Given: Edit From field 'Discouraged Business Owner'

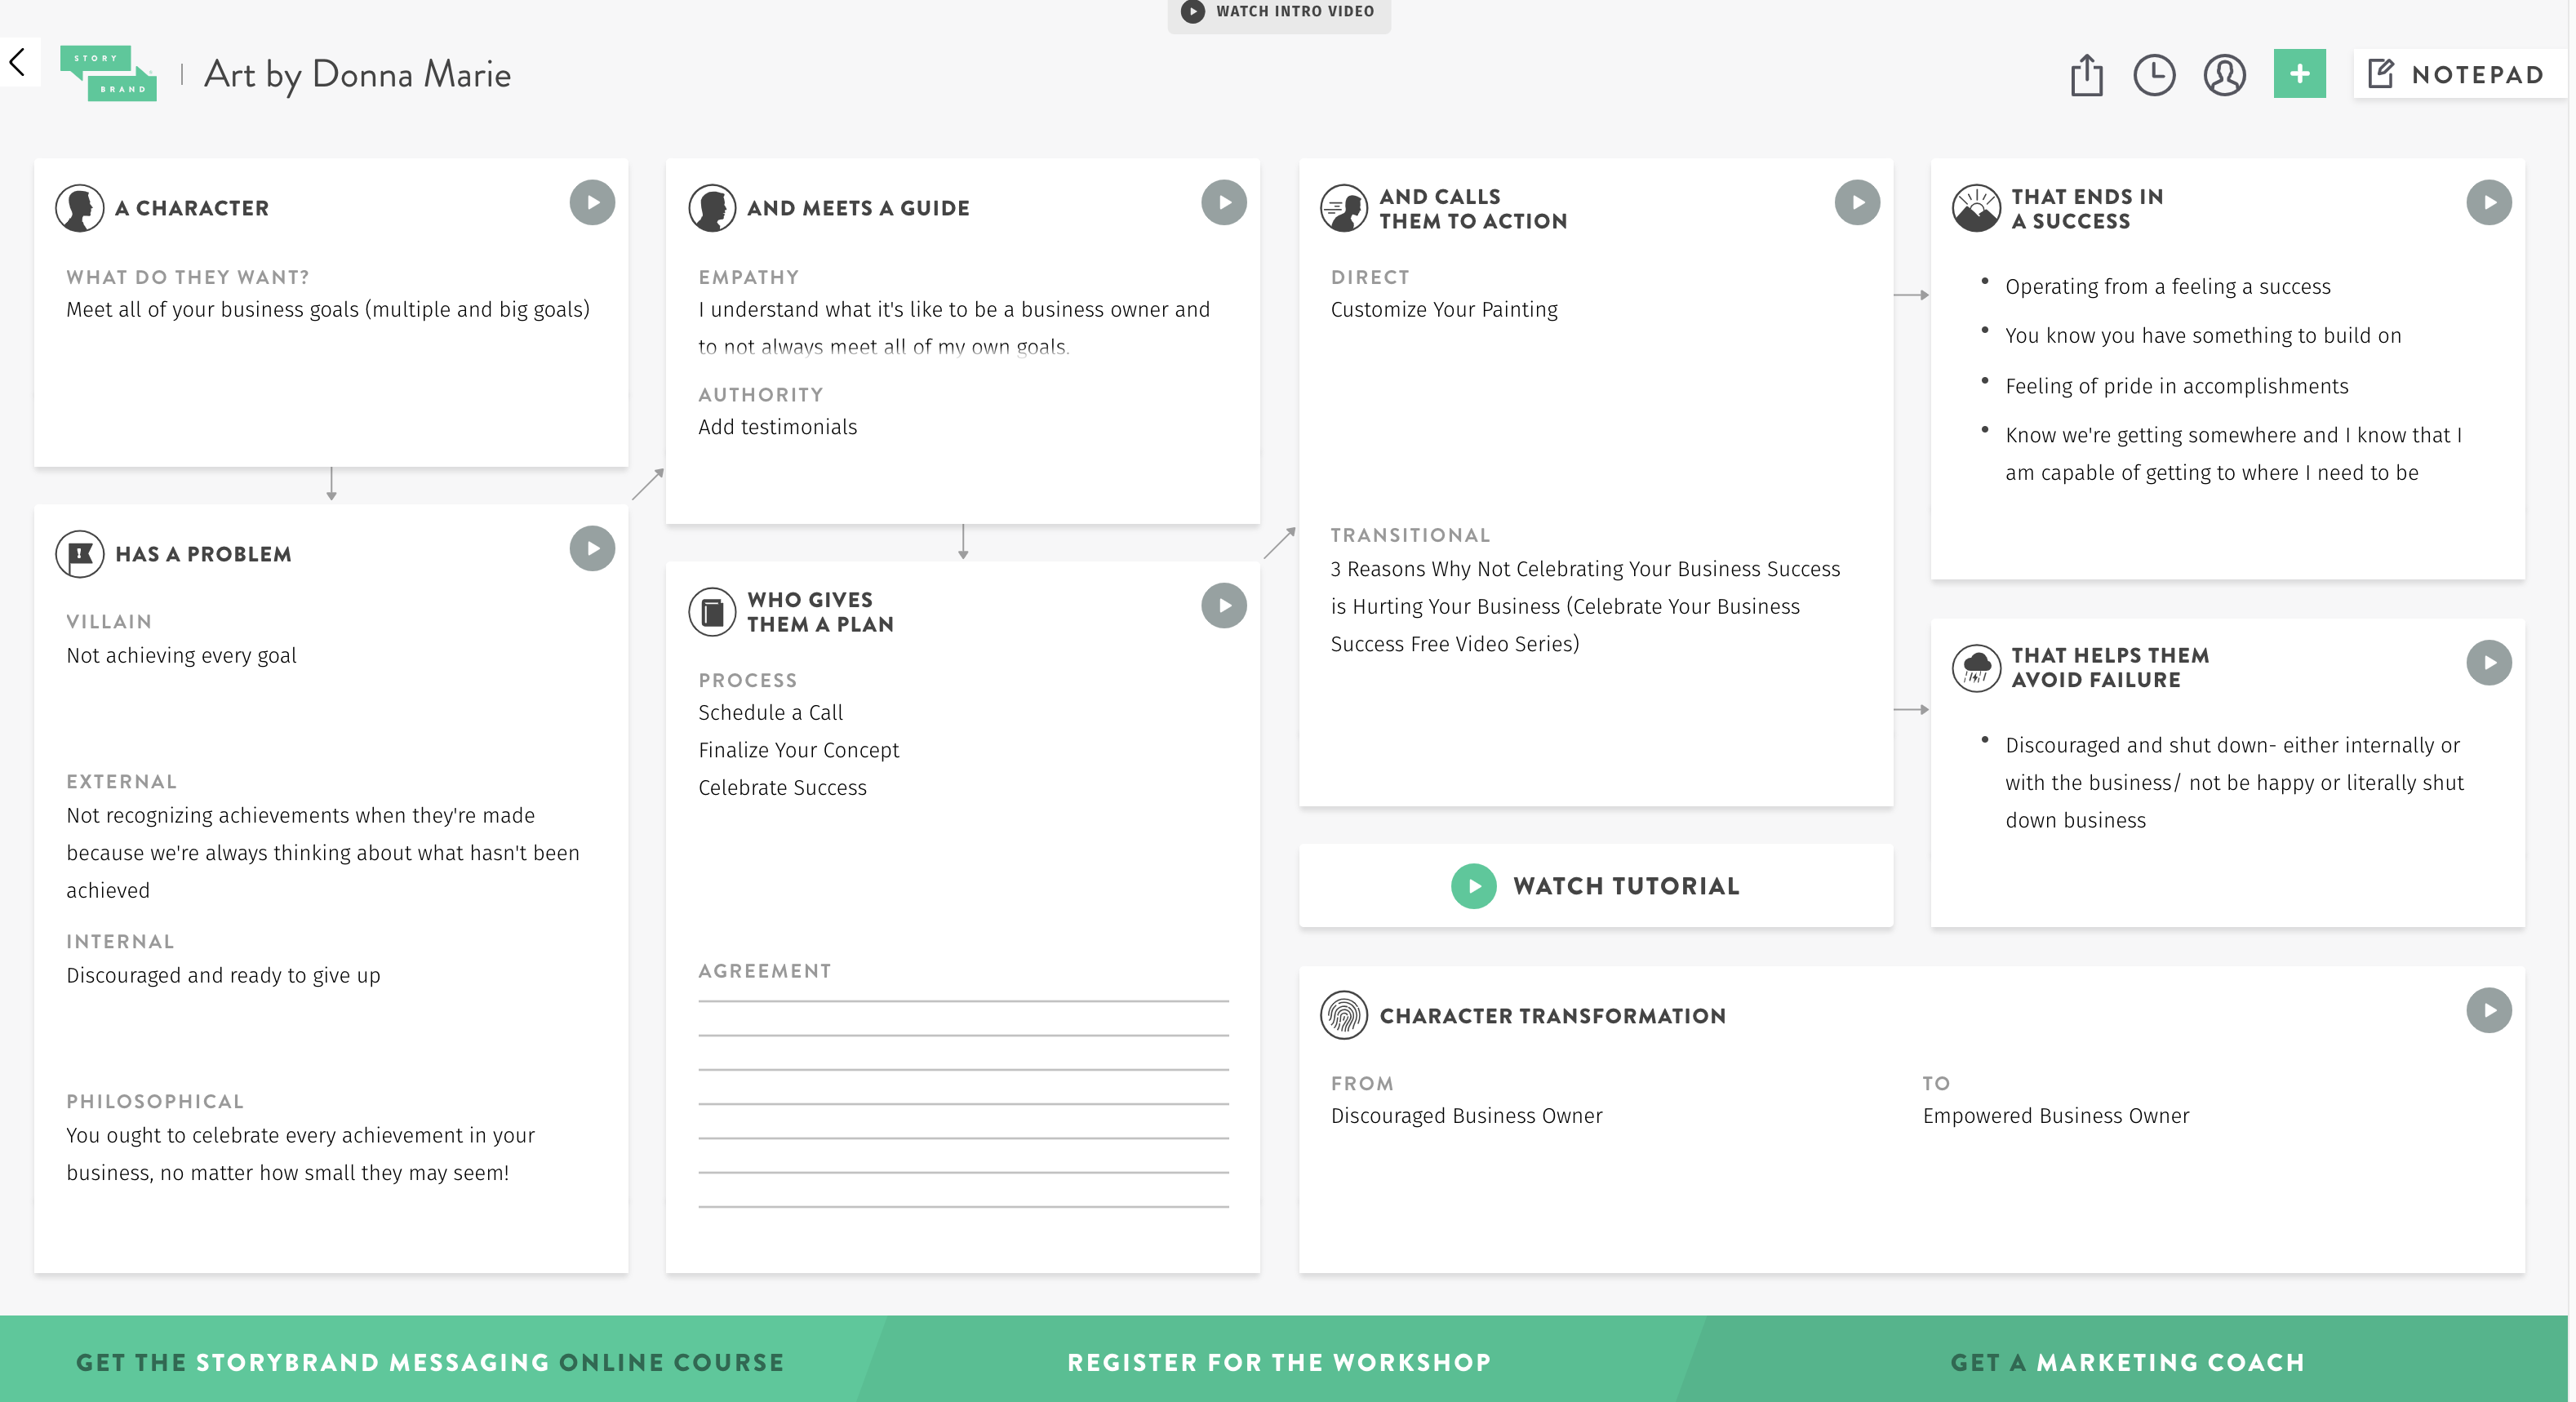Looking at the screenshot, I should 1466,1116.
